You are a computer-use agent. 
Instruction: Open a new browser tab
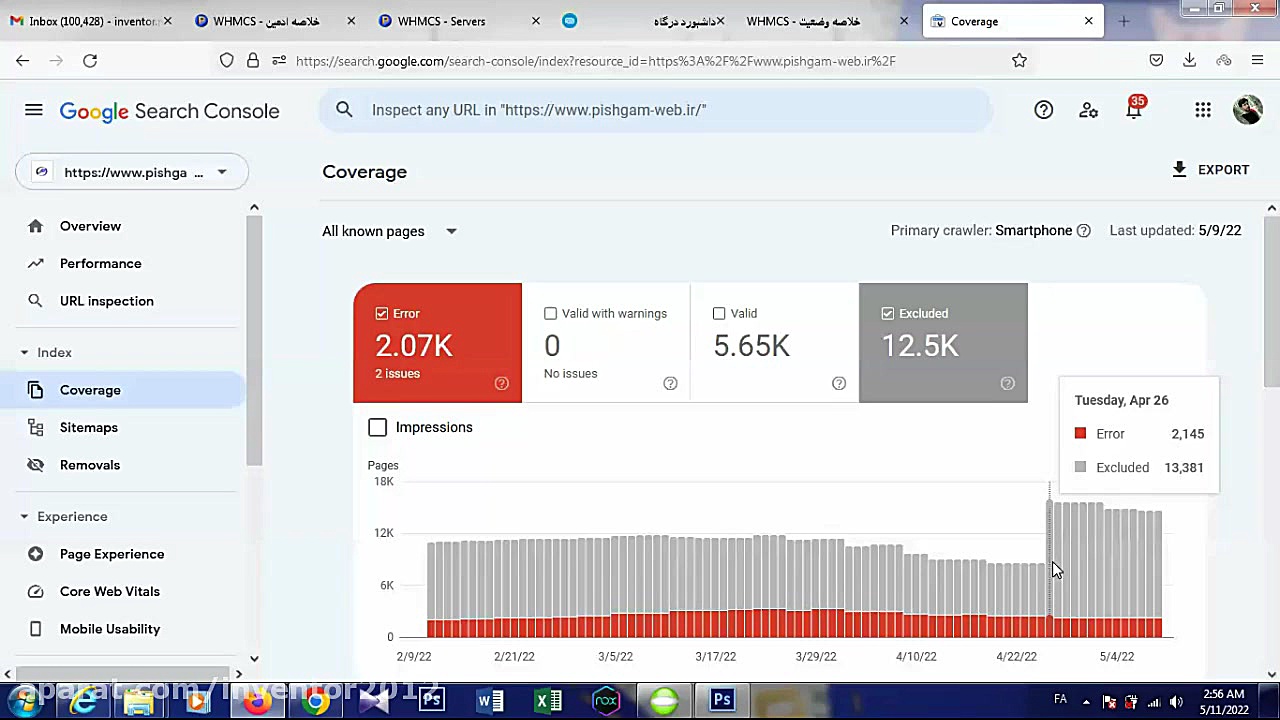point(1124,21)
